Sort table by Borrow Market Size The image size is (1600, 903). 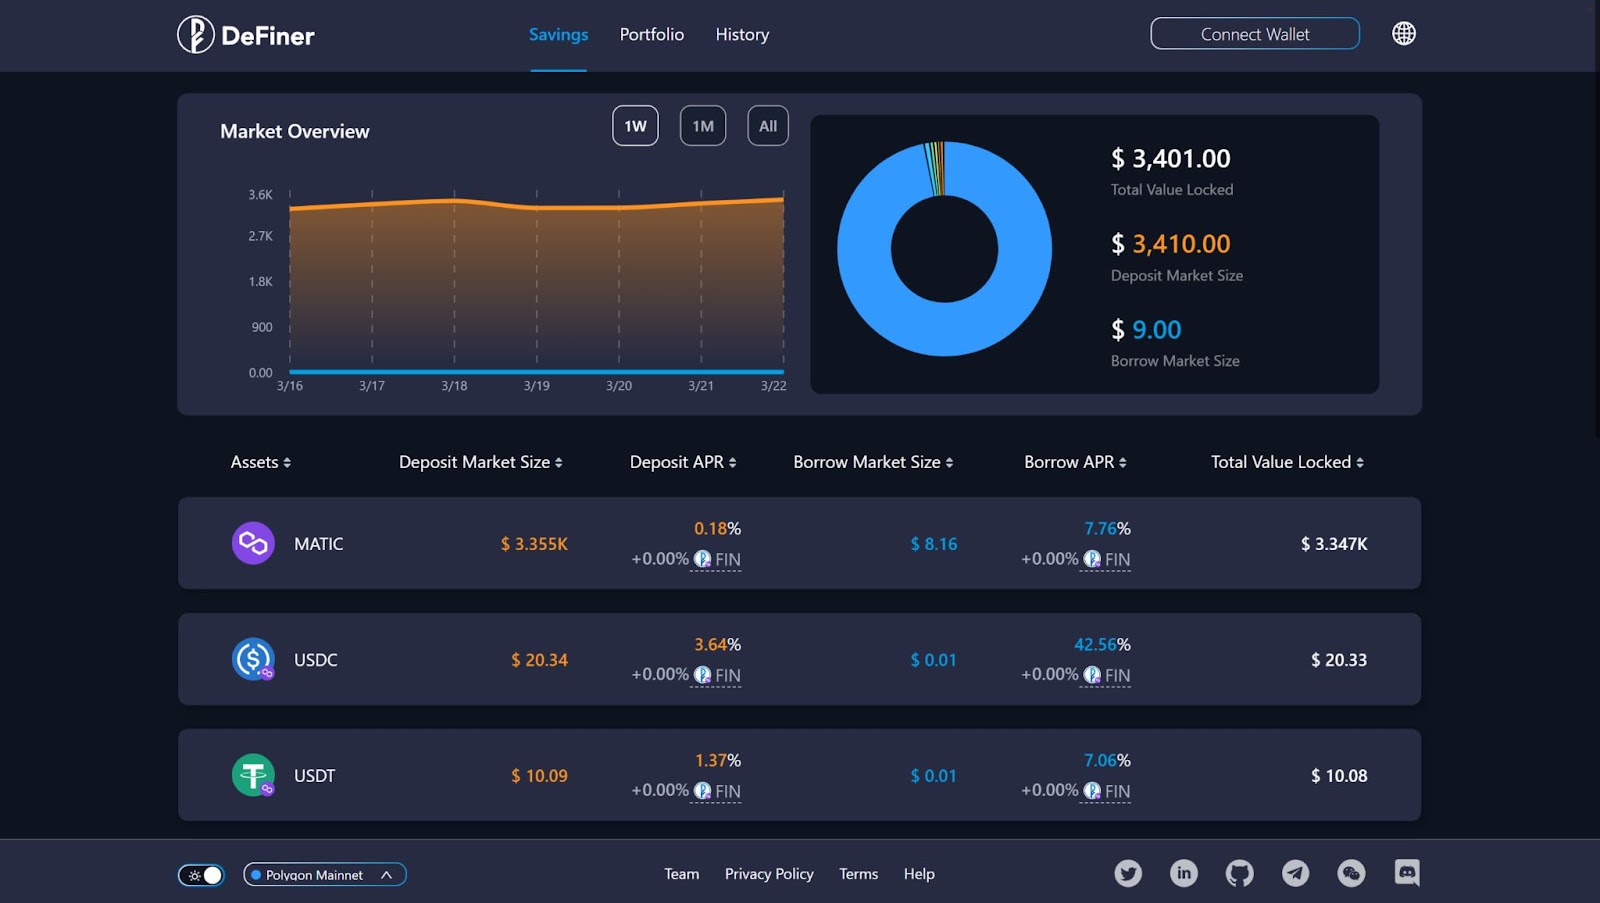(873, 462)
